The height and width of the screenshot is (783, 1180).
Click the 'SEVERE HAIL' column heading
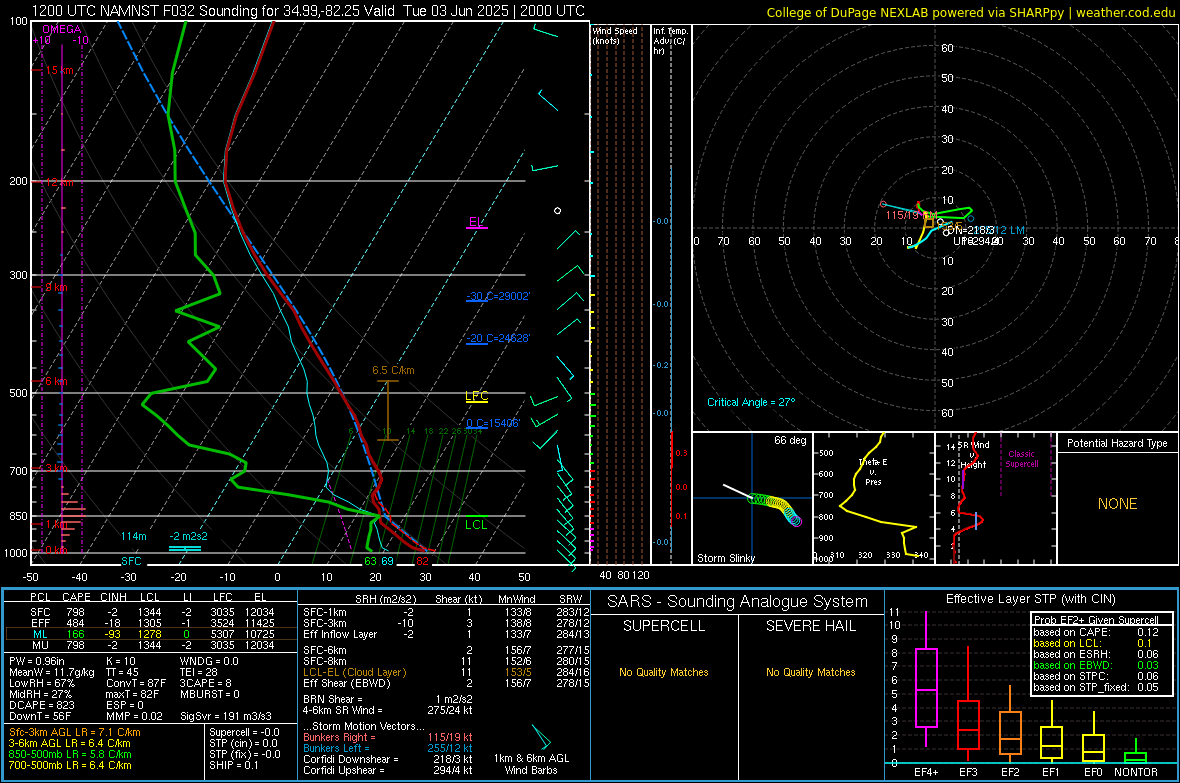pyautogui.click(x=810, y=626)
